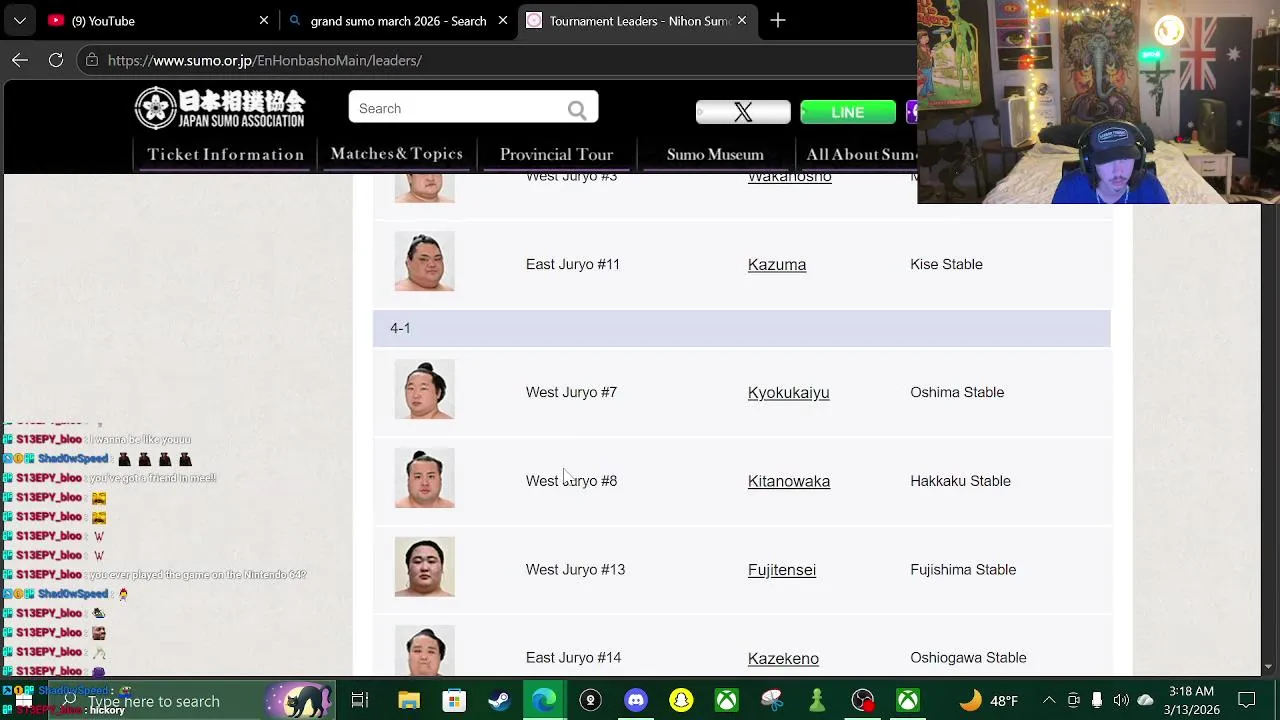
Task: Open the notification center icon
Action: coord(1247,701)
